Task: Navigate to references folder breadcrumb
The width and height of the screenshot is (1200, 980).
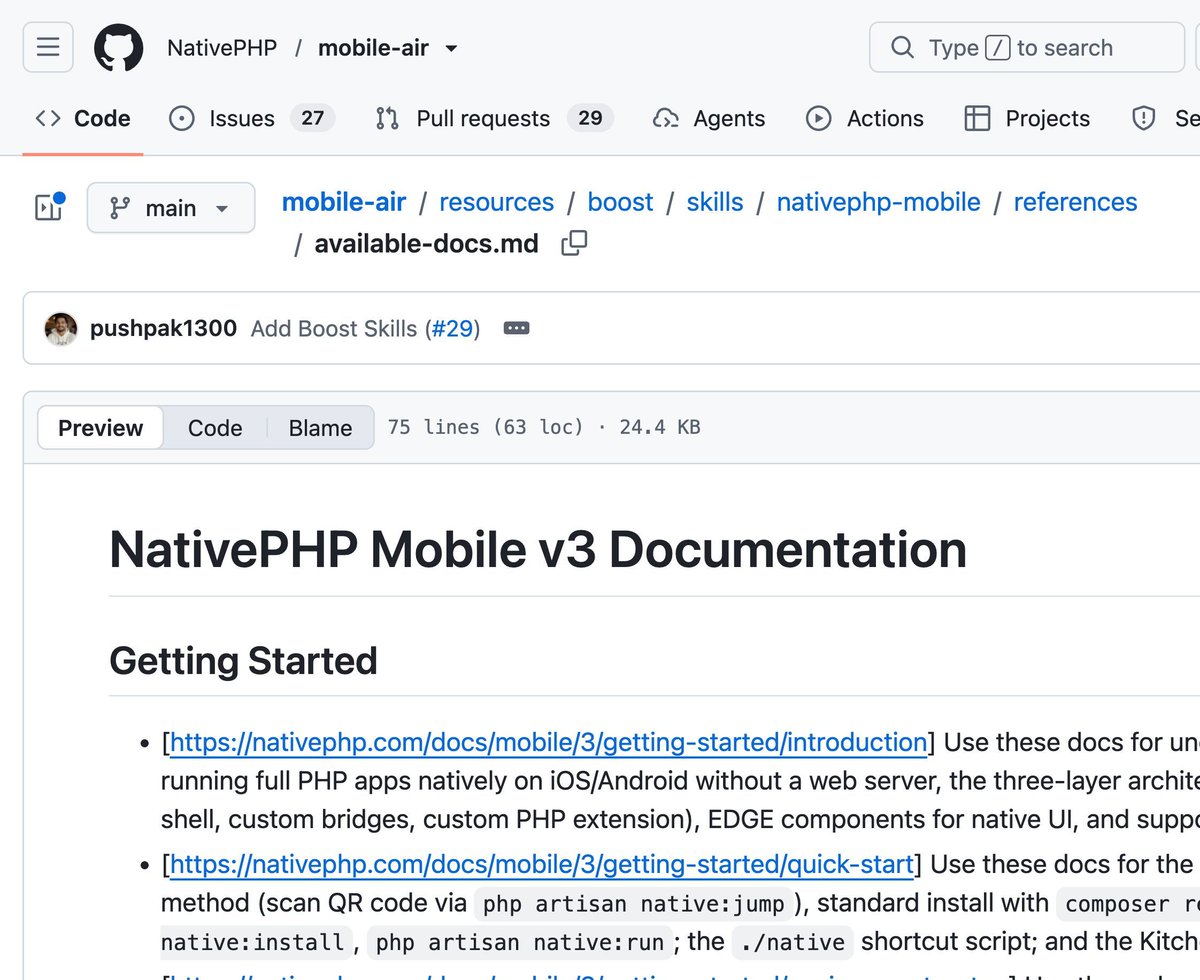Action: pyautogui.click(x=1076, y=202)
